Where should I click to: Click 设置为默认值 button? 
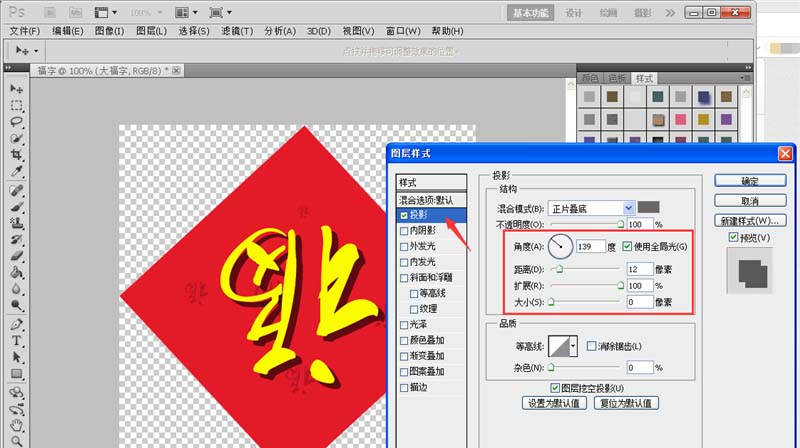[x=554, y=403]
